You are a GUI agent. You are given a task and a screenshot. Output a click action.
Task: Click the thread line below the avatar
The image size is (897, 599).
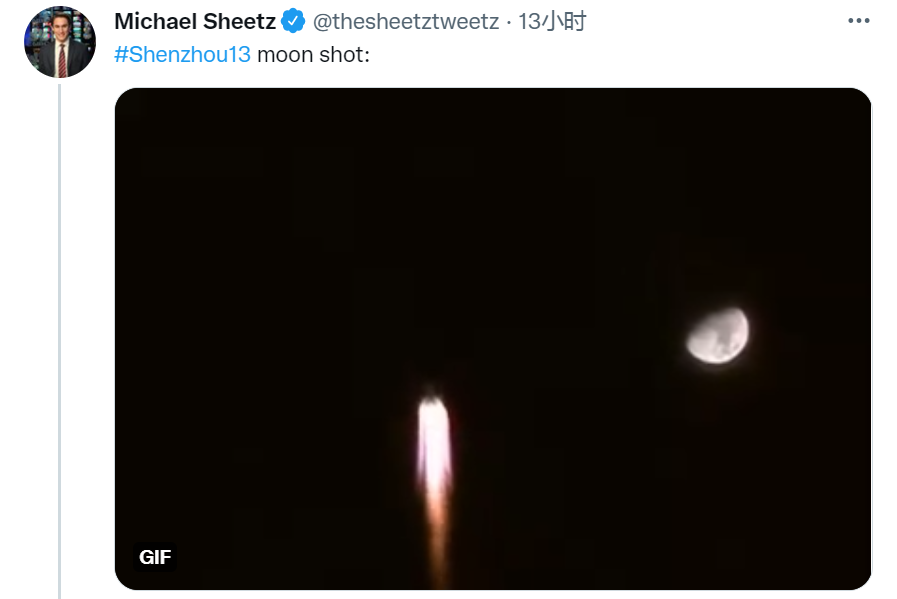(60, 340)
